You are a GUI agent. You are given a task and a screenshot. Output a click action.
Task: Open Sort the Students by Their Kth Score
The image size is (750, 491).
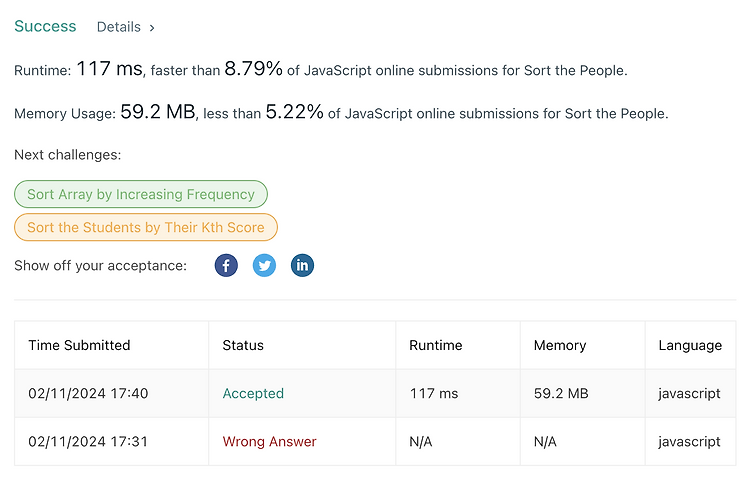(146, 227)
